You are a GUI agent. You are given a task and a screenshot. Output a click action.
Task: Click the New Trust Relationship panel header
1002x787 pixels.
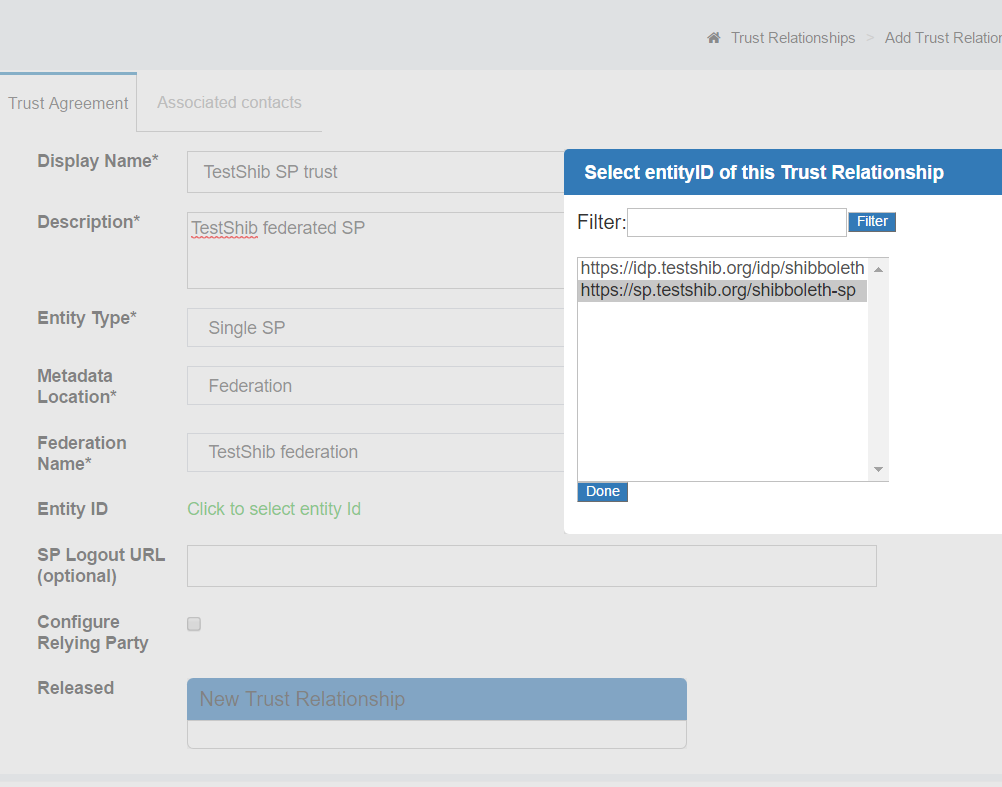coord(436,699)
